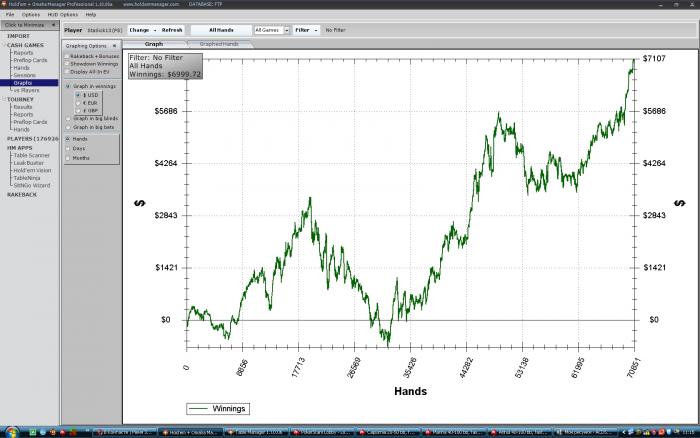The width and height of the screenshot is (700, 438).
Task: Open the Windows Start menu orb
Action: (x=12, y=432)
